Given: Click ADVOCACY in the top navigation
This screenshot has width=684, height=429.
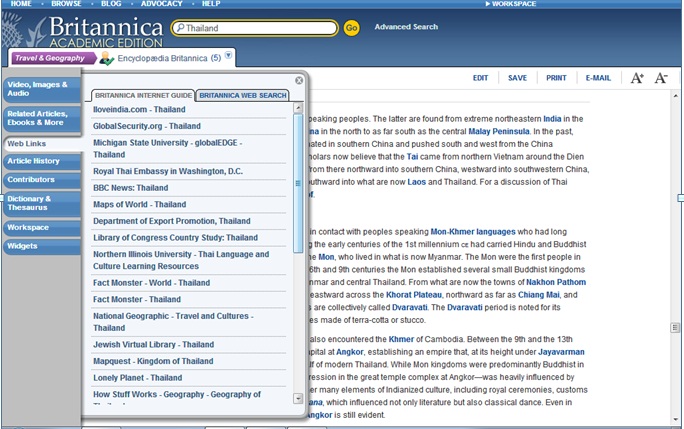Looking at the screenshot, I should pyautogui.click(x=162, y=3).
